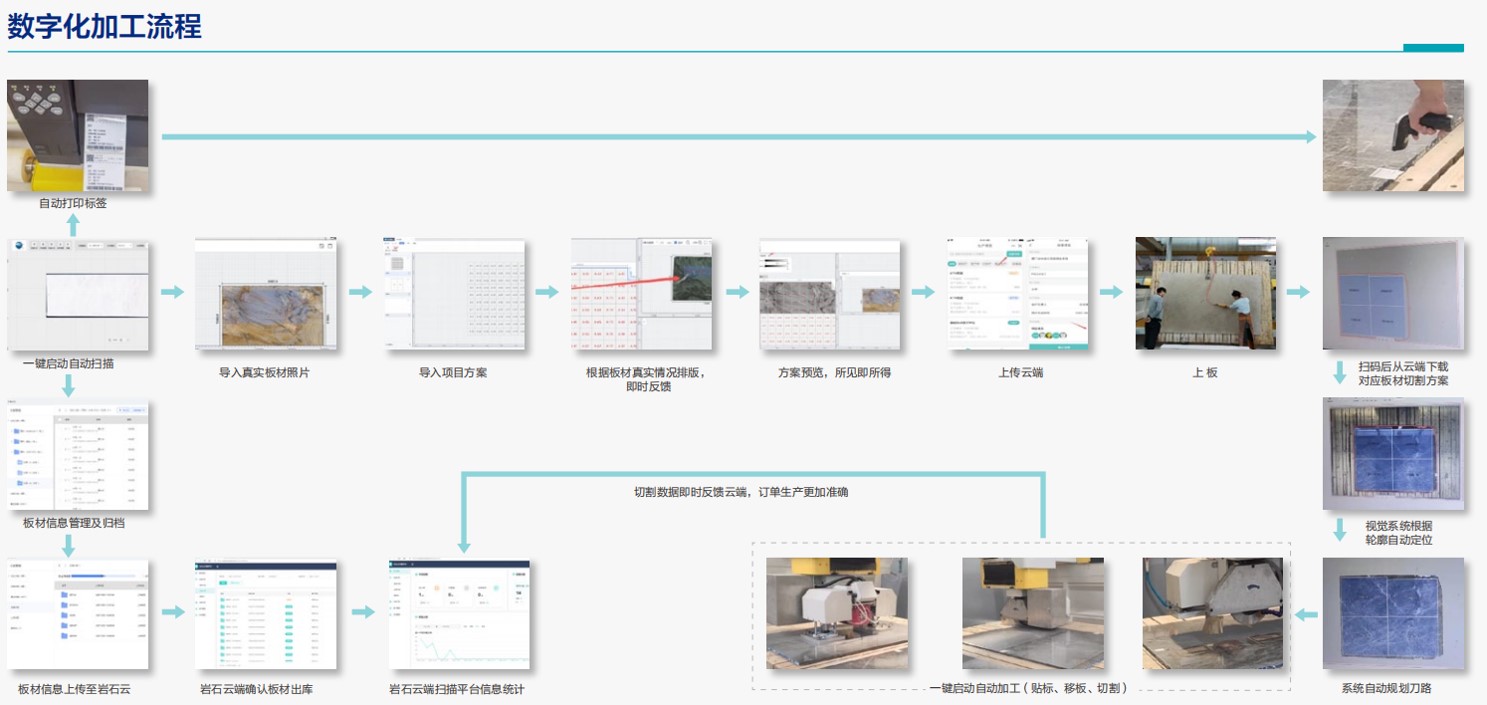The image size is (1487, 705).
Task: Click the 板材信息管理及归档 file list screenshot
Action: [77, 455]
